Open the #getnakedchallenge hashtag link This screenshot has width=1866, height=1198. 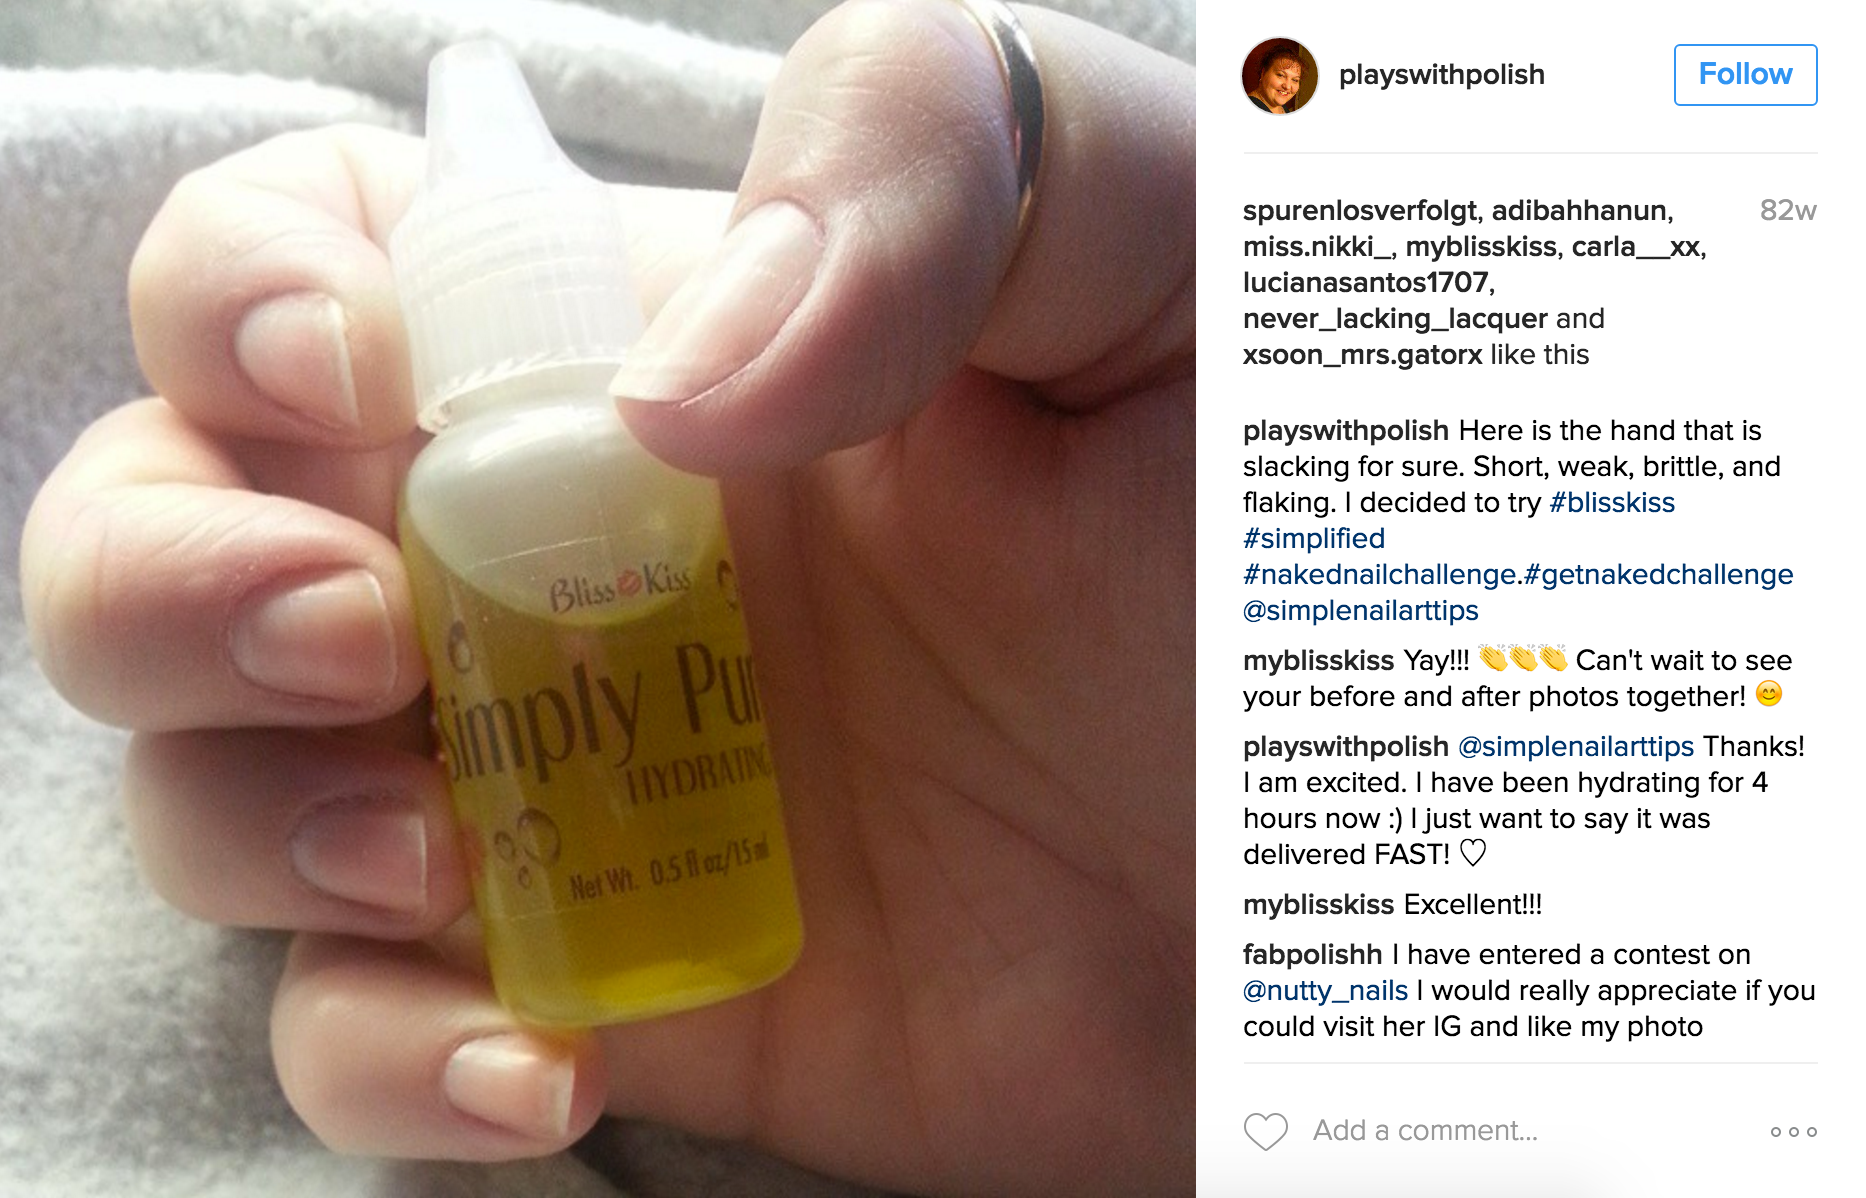pyautogui.click(x=1658, y=574)
